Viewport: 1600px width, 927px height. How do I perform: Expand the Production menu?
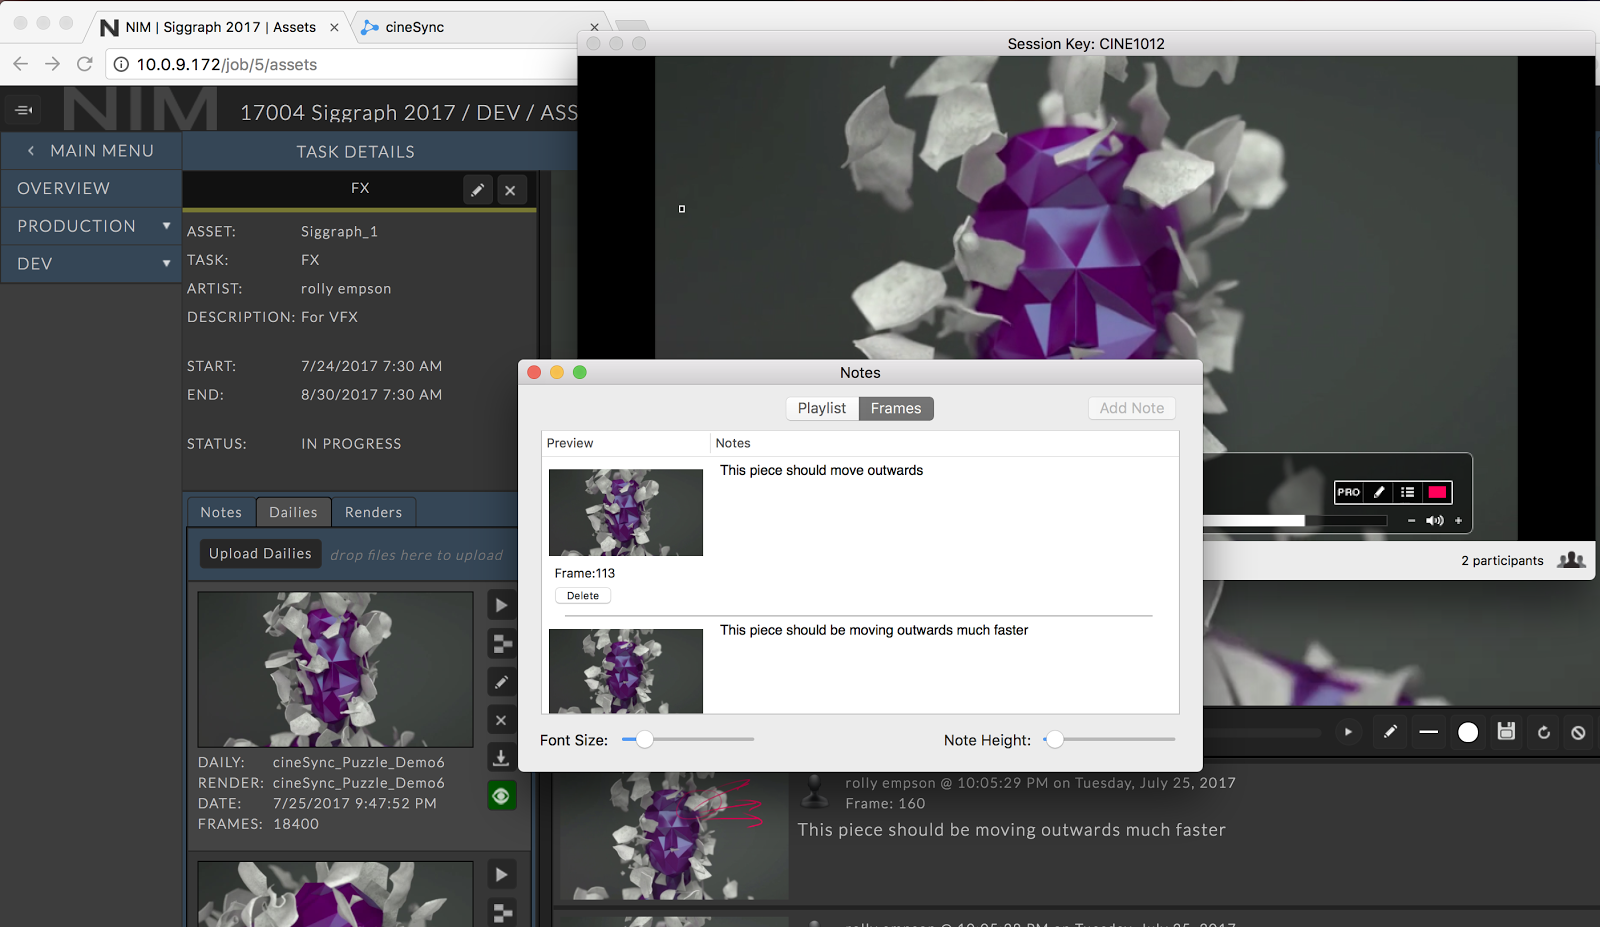(x=91, y=226)
